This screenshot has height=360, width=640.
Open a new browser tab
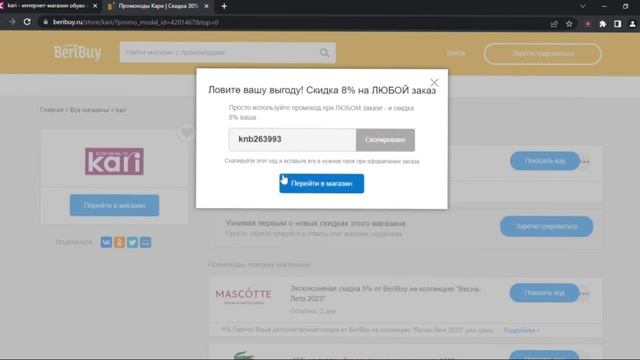coord(224,6)
